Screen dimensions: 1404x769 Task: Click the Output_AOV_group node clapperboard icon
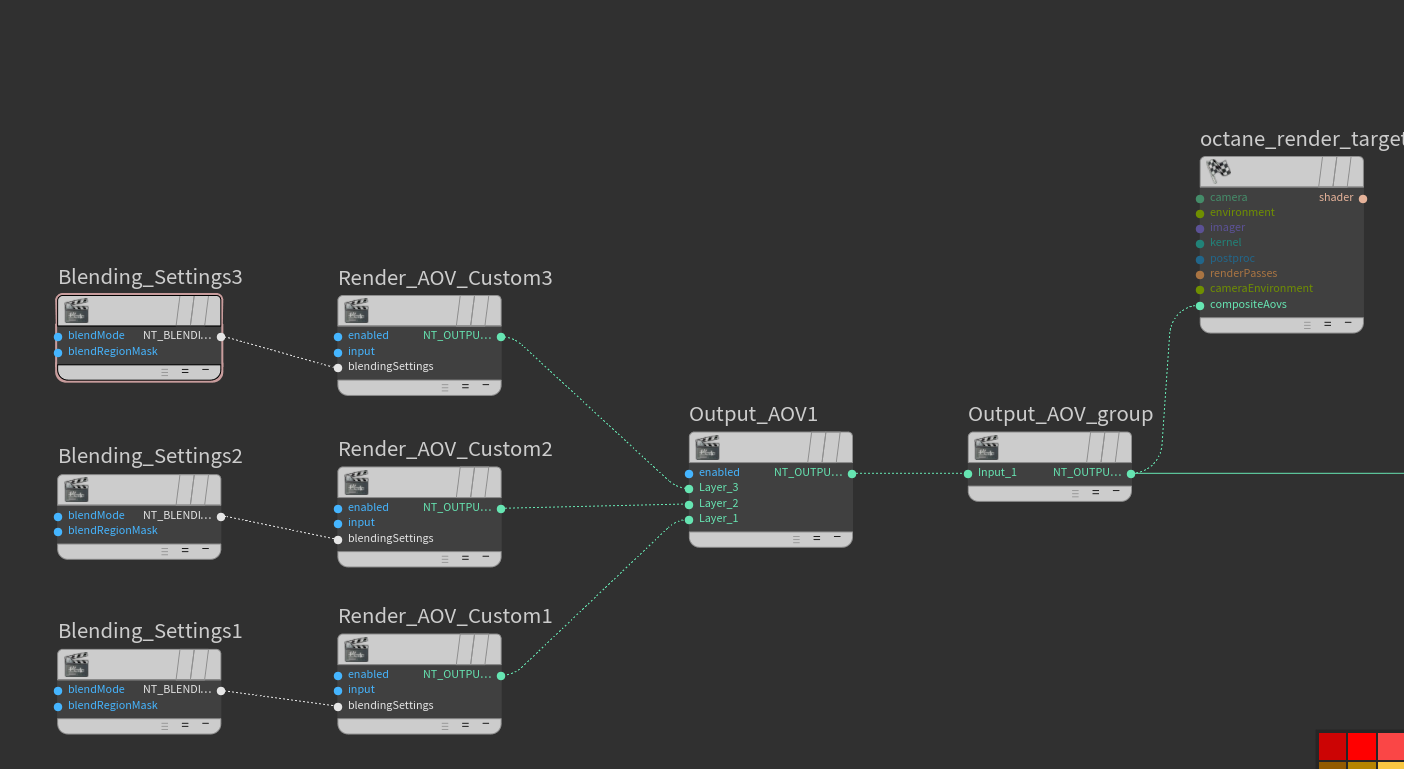(986, 448)
